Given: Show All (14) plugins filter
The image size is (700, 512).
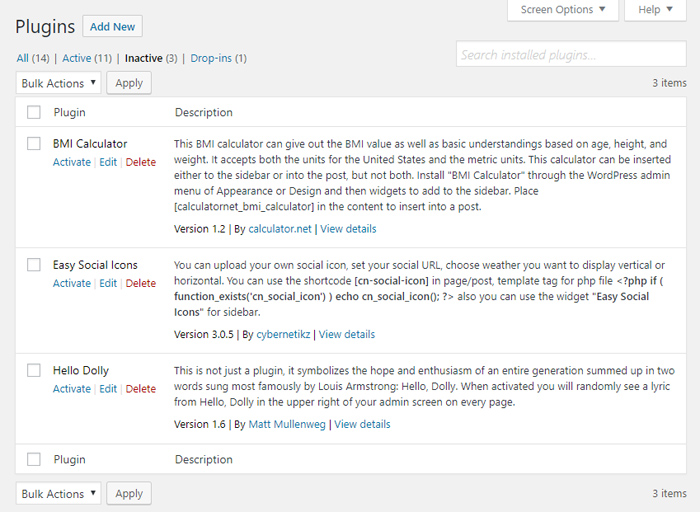Looking at the screenshot, I should 33,58.
